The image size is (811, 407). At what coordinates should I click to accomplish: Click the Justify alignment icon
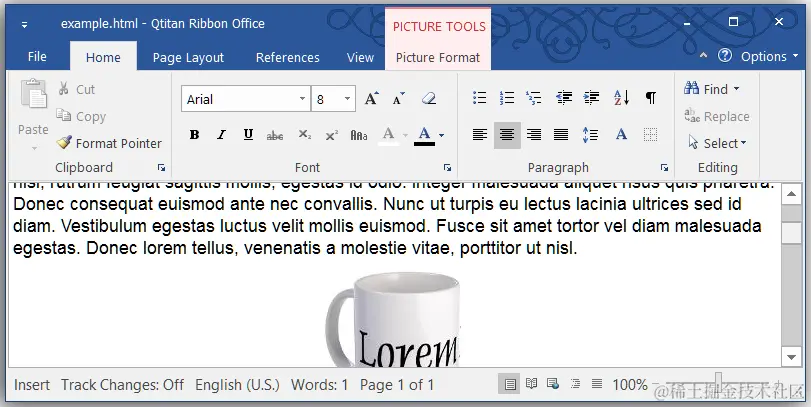click(561, 135)
